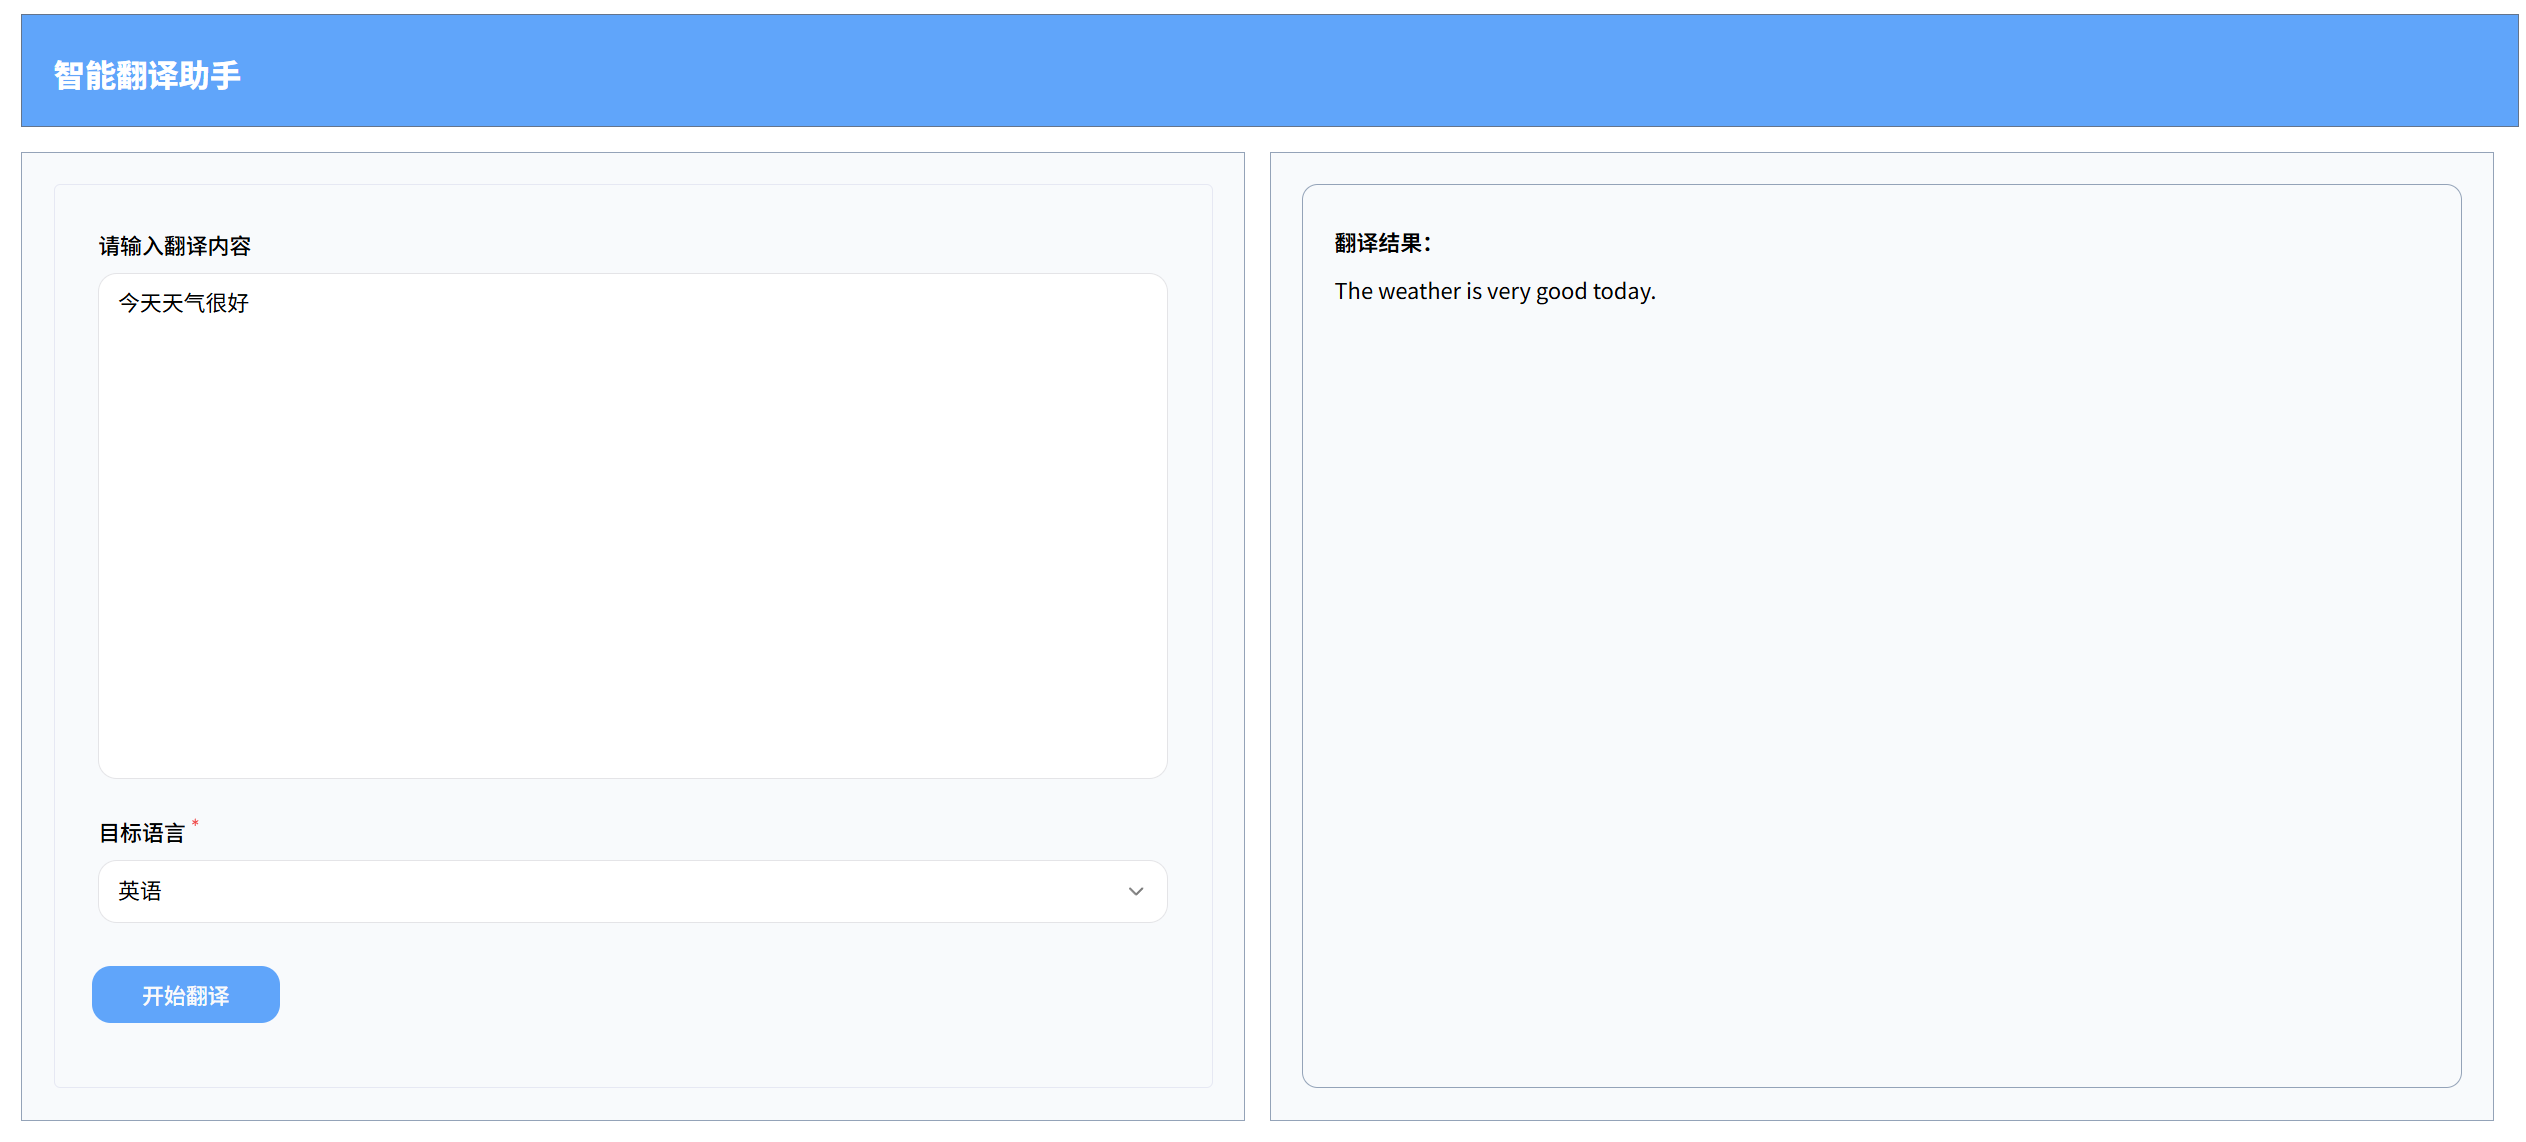Image resolution: width=2526 pixels, height=1142 pixels.
Task: Click the word 'The' in the result
Action: (x=1353, y=291)
